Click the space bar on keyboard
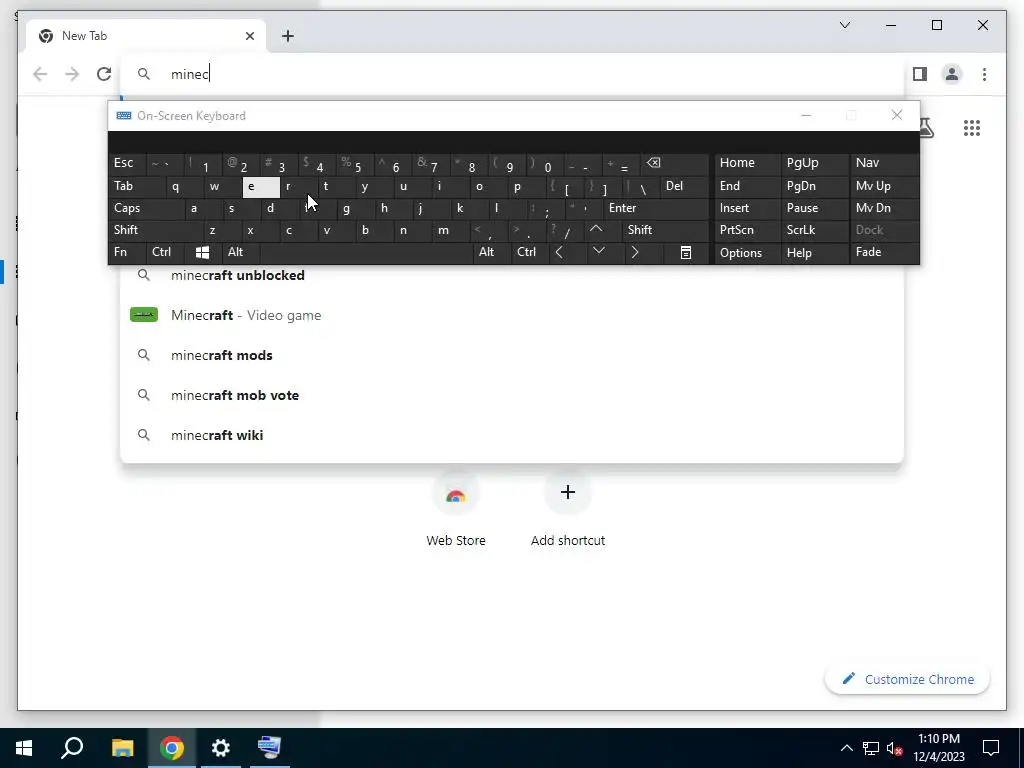 click(366, 252)
